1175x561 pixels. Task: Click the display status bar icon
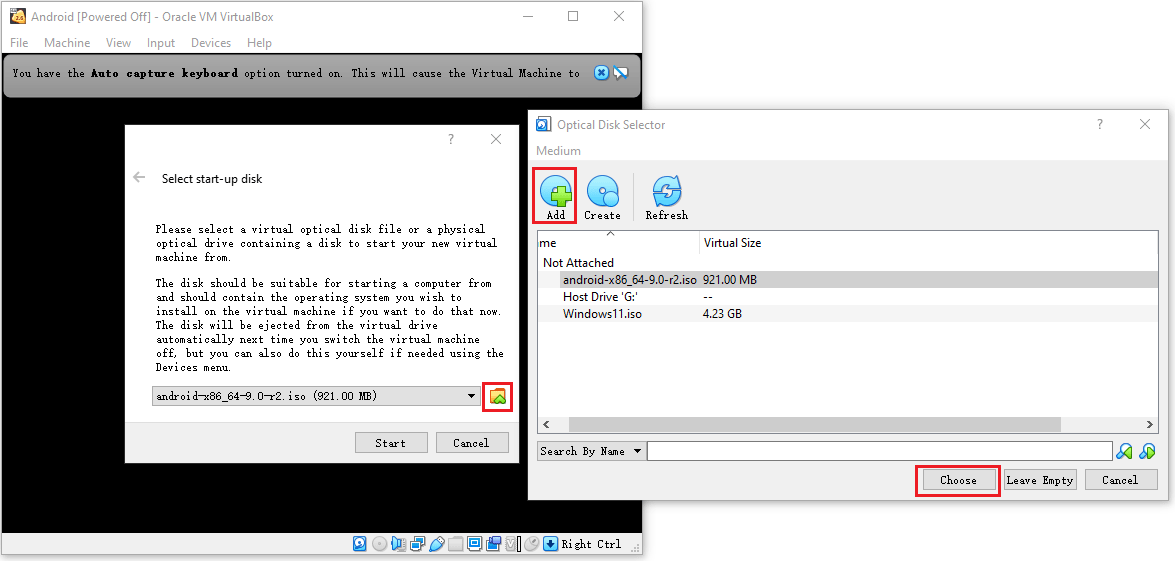[x=474, y=544]
